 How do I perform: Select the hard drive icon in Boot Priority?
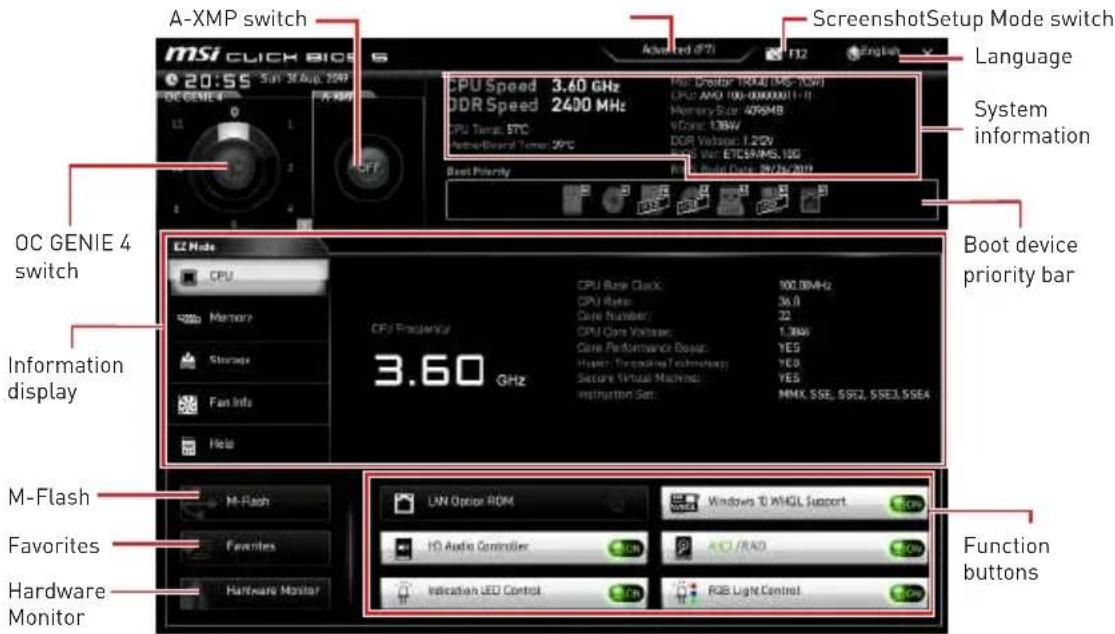tap(575, 200)
